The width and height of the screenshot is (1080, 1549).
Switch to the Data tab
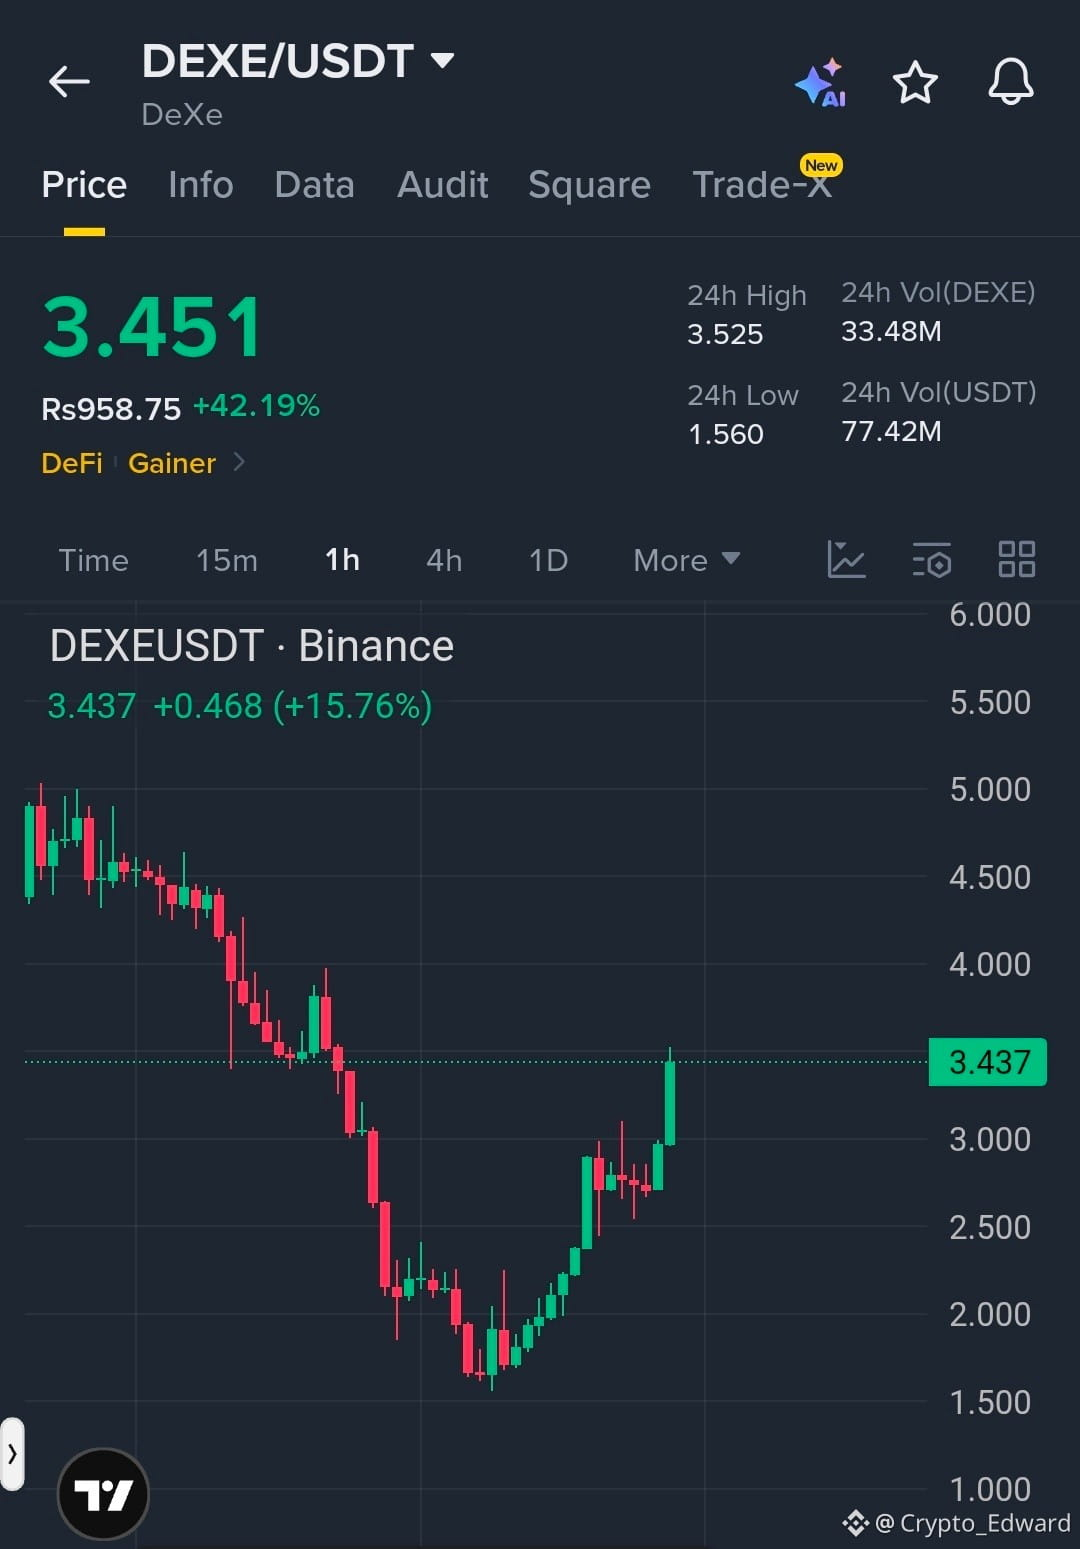pos(314,185)
